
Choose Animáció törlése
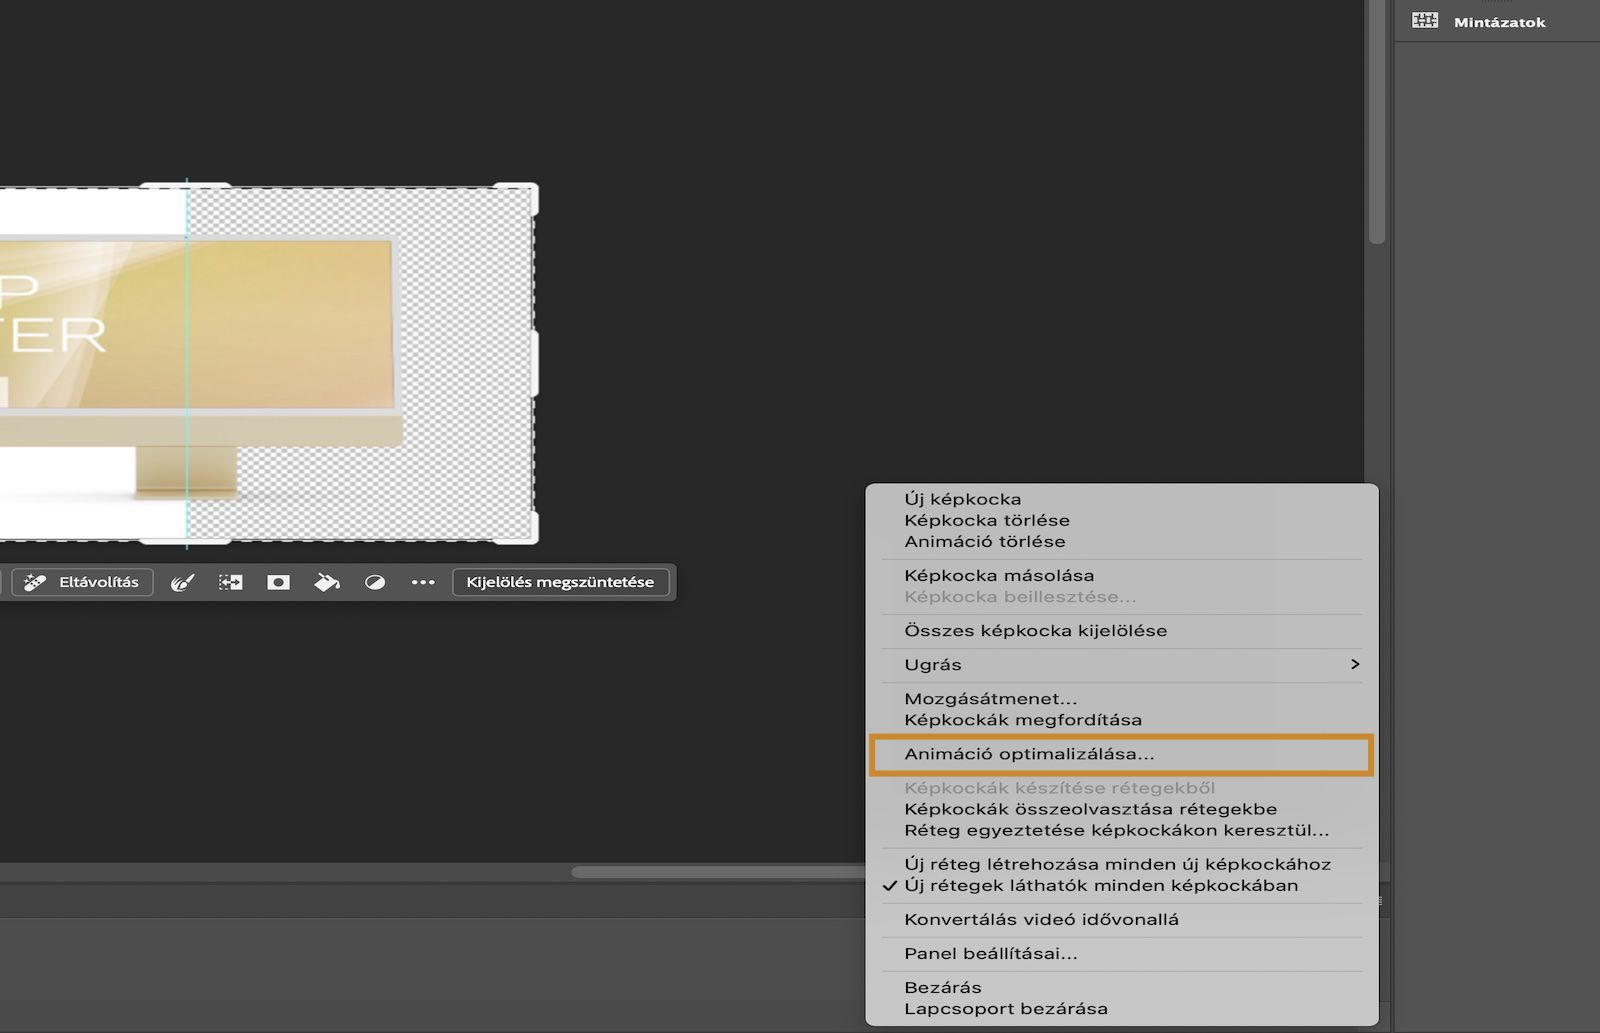1122,541
